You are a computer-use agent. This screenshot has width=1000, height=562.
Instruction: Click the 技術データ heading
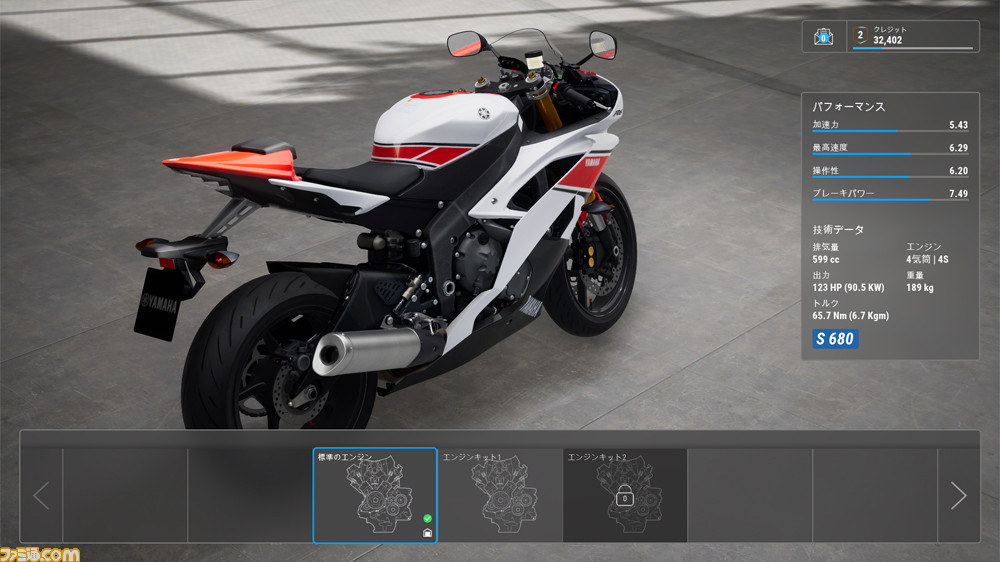[838, 230]
